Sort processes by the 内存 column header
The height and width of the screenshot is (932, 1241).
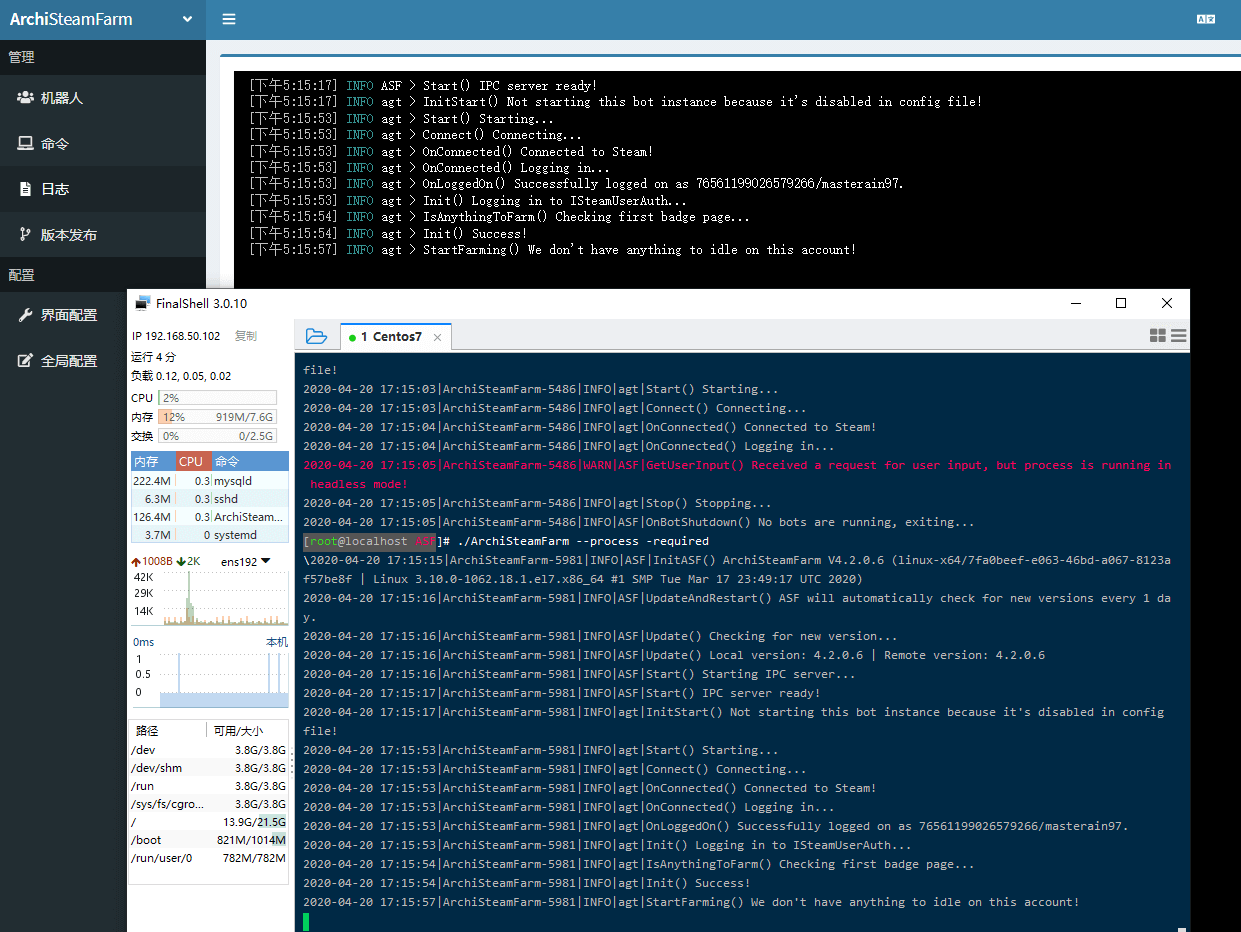tap(148, 462)
